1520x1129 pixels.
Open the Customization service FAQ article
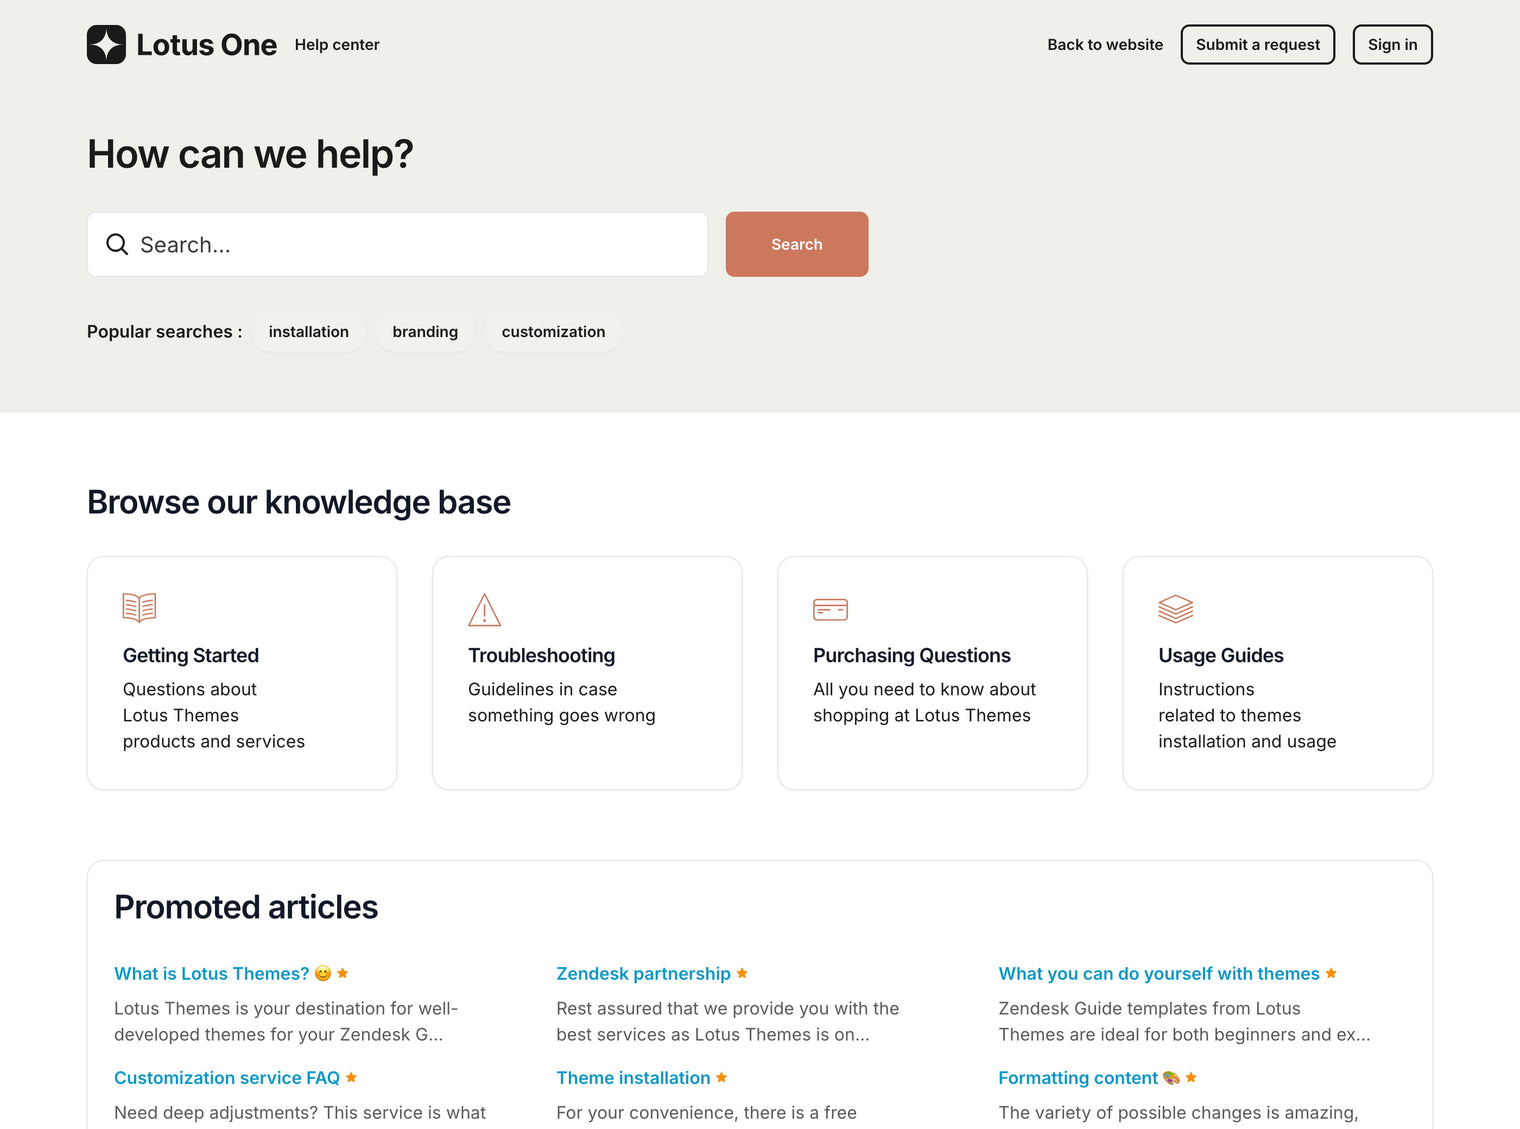(227, 1078)
